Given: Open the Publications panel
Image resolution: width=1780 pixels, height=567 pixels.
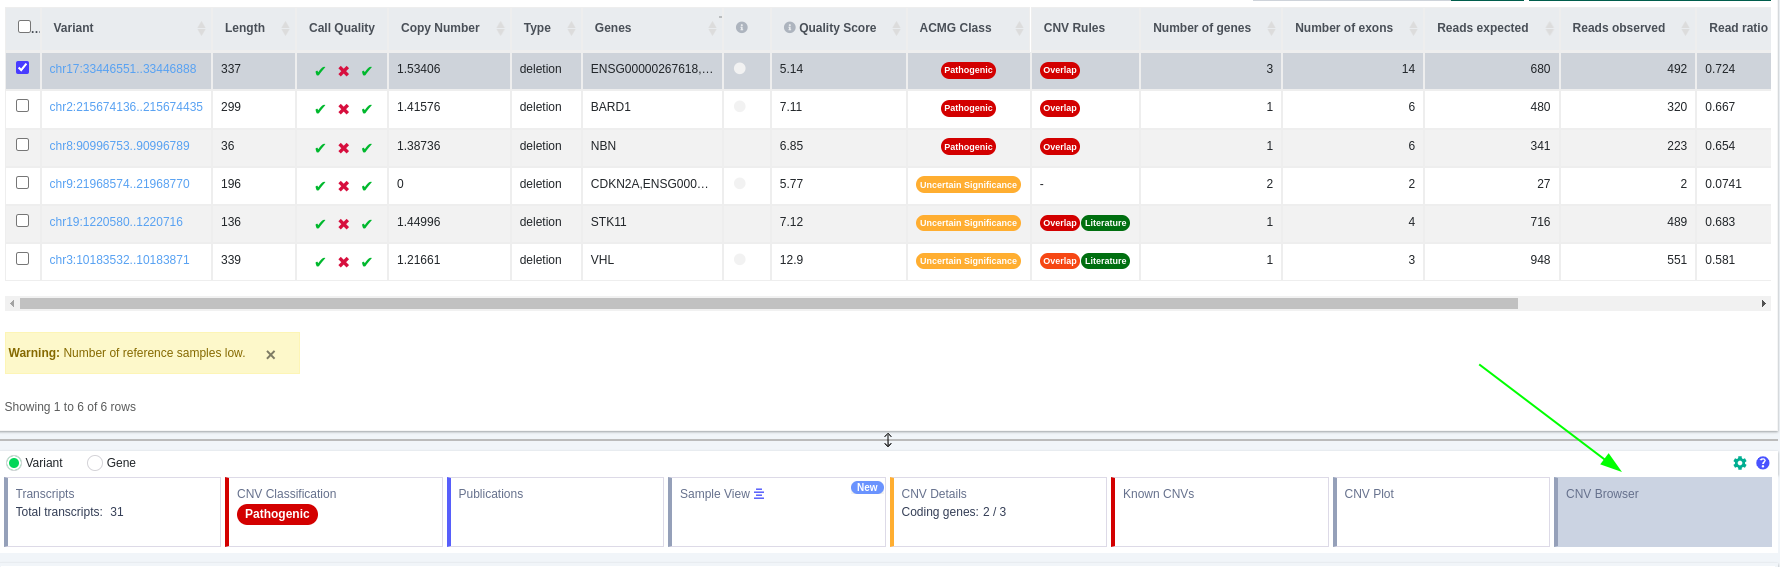Looking at the screenshot, I should pos(556,512).
